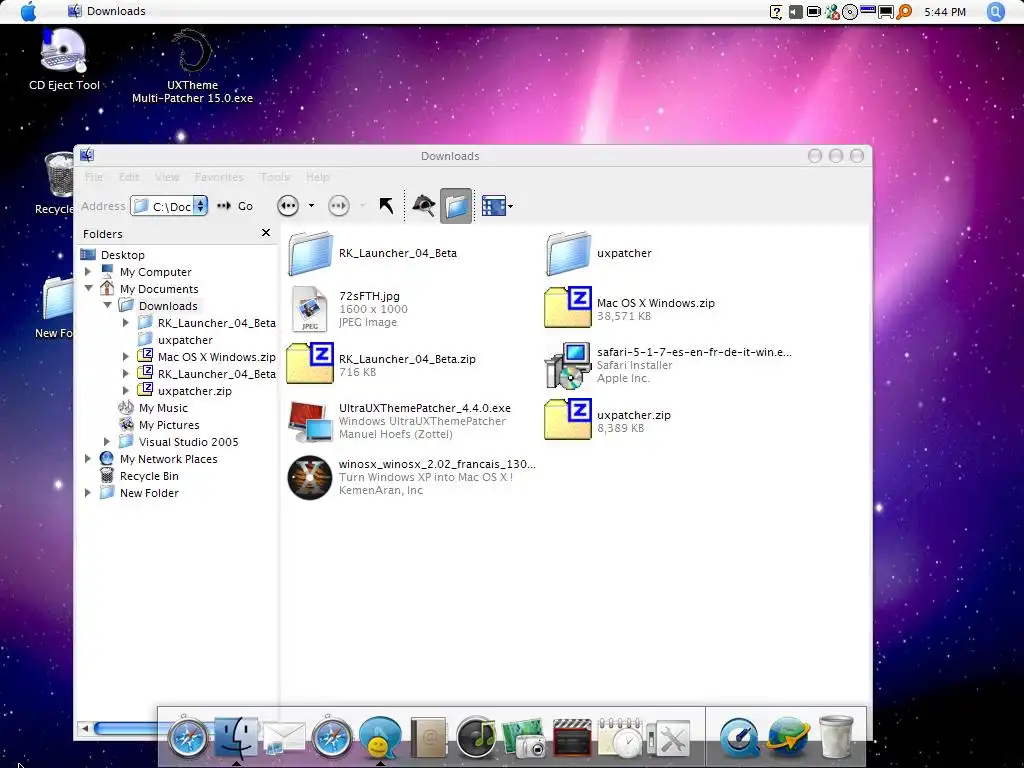
Task: Click the Go button
Action: 235,206
